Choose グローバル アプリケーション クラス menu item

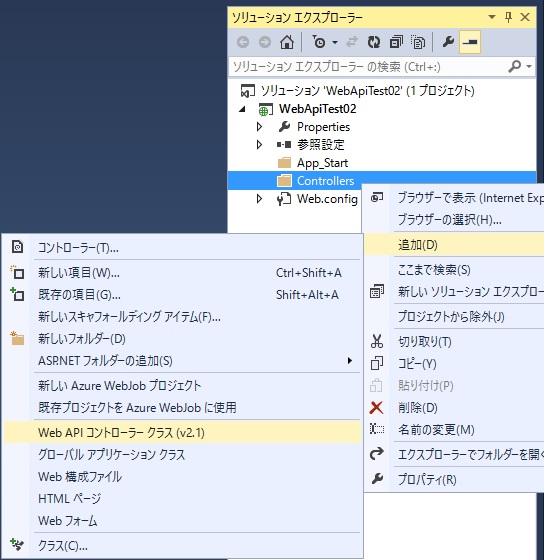pos(183,455)
